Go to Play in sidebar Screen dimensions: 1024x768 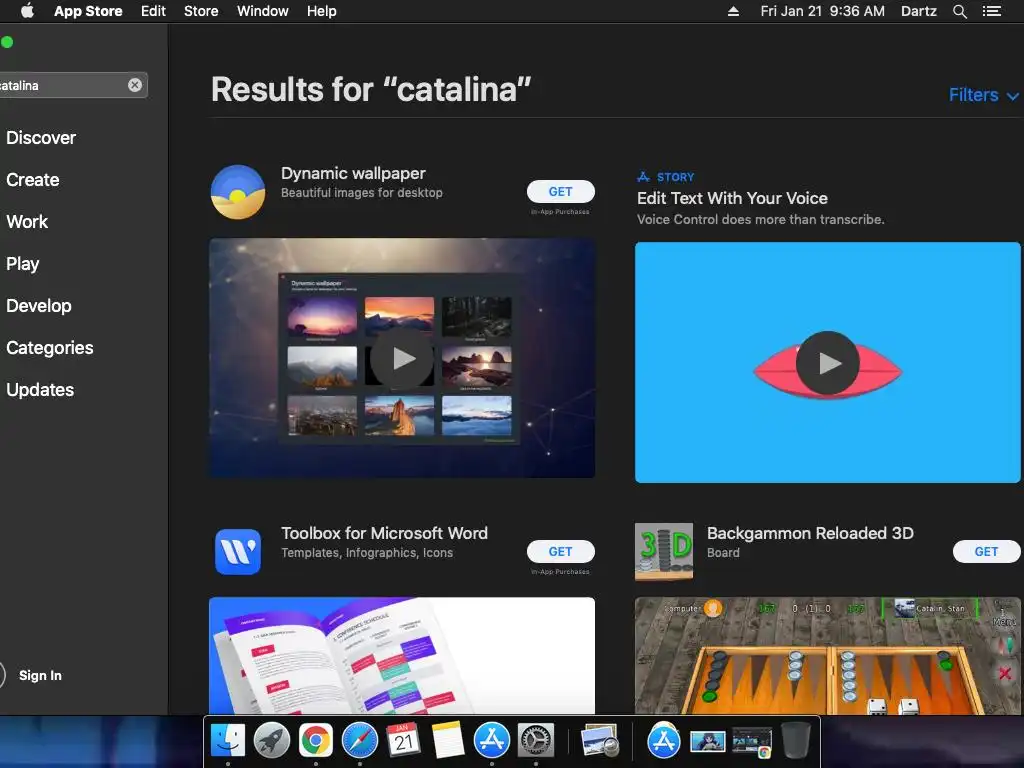pos(23,264)
